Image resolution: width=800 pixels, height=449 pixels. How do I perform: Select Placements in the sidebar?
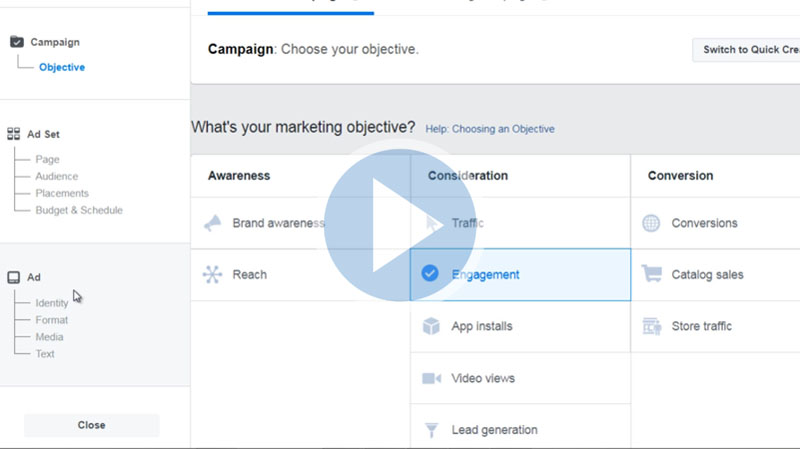pyautogui.click(x=62, y=194)
